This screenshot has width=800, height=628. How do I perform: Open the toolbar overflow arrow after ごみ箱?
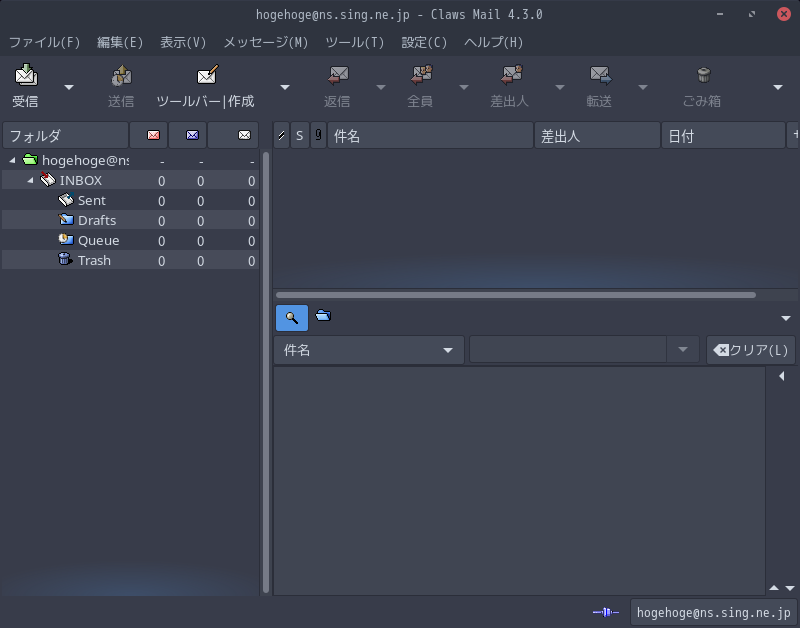(778, 87)
